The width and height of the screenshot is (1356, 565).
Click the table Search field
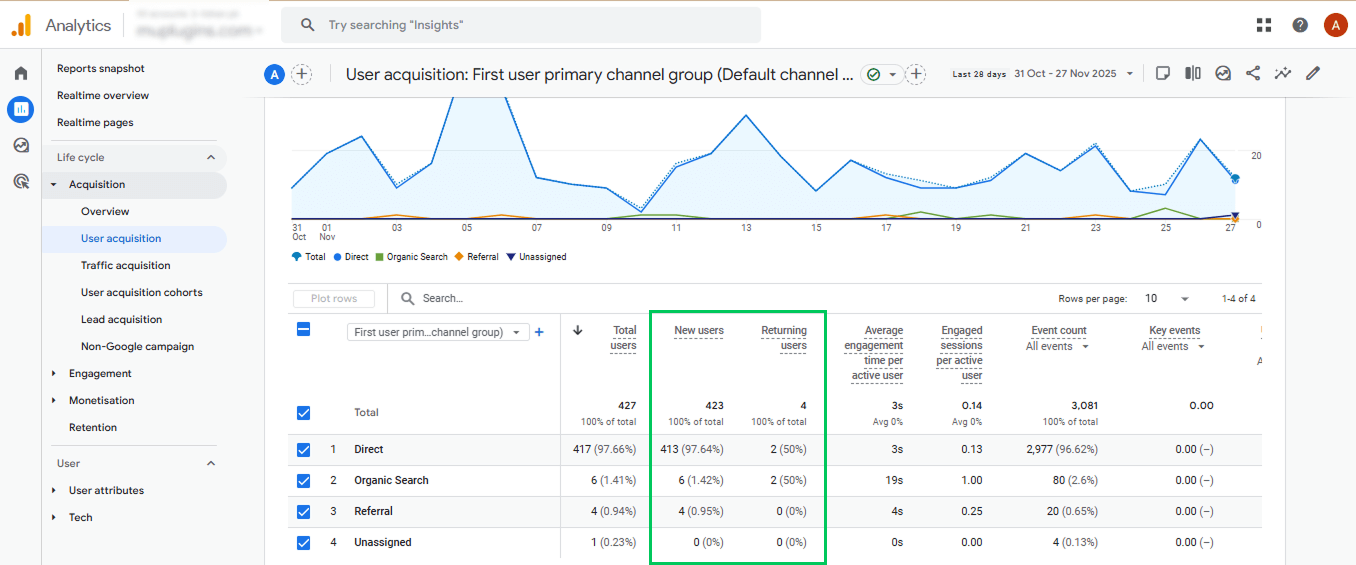(500, 298)
